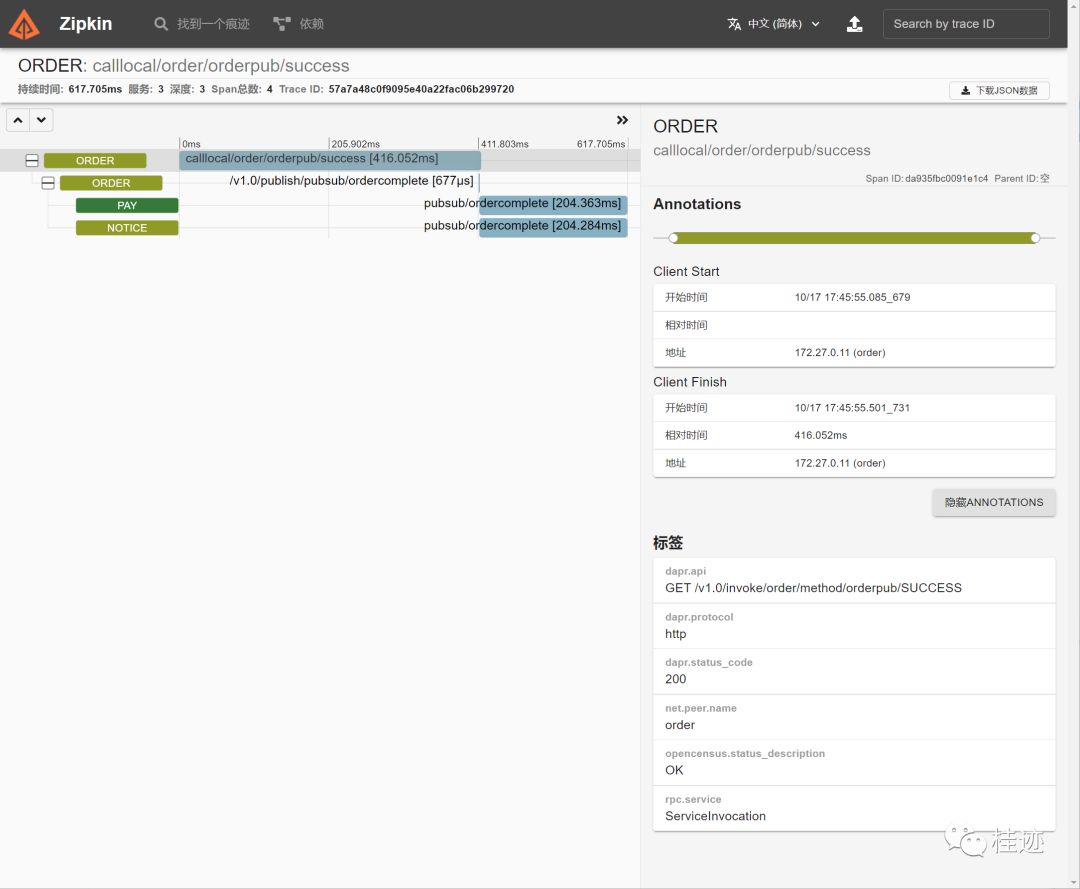Click the Trace ID value 57a7a48c0f9095e40a22fac06b299720
The width and height of the screenshot is (1080, 889).
(x=422, y=89)
